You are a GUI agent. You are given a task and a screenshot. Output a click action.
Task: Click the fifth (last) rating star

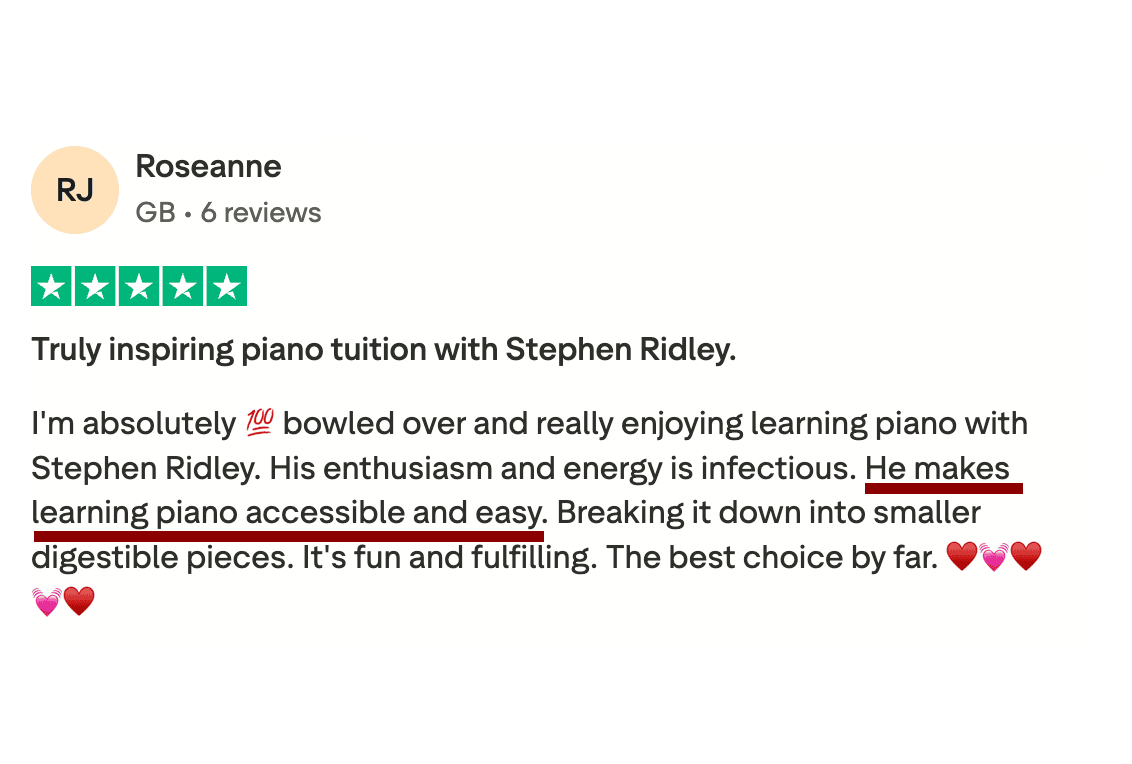point(227,287)
